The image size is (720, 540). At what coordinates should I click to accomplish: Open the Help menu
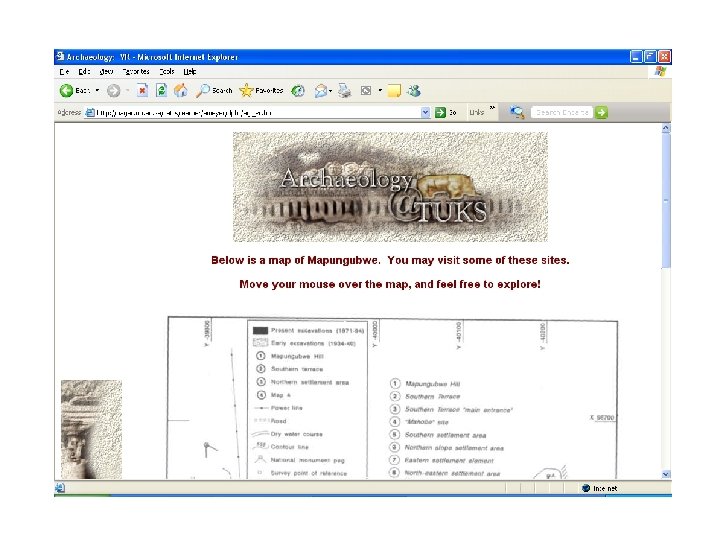[190, 72]
